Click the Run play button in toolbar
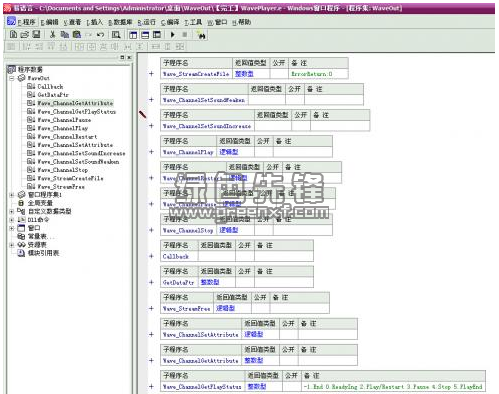The image size is (499, 394). [x=173, y=34]
